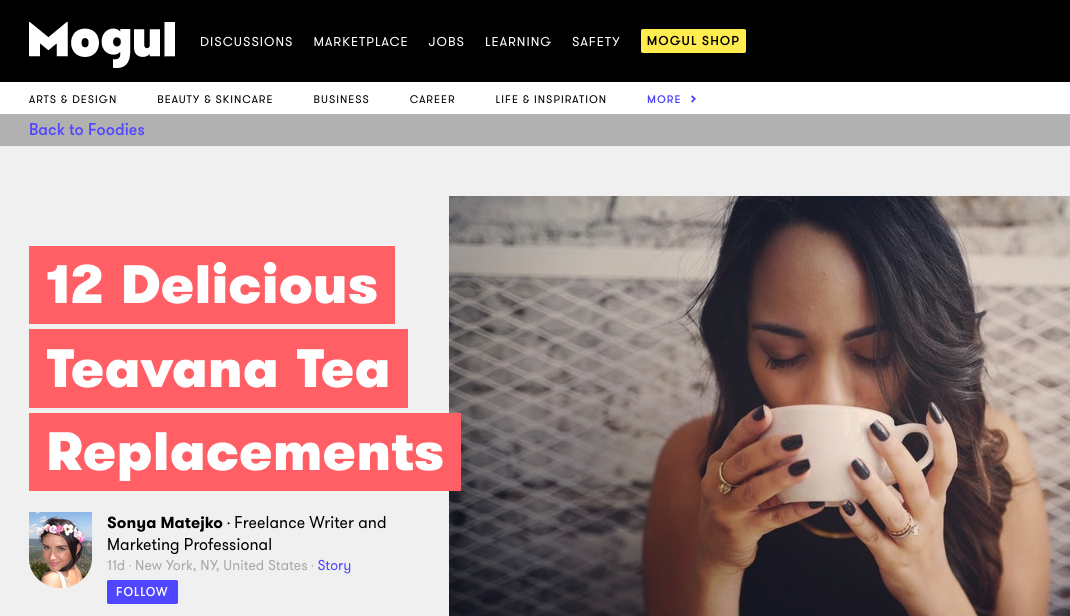This screenshot has width=1070, height=616.
Task: Select the Life & Inspiration category
Action: [551, 99]
